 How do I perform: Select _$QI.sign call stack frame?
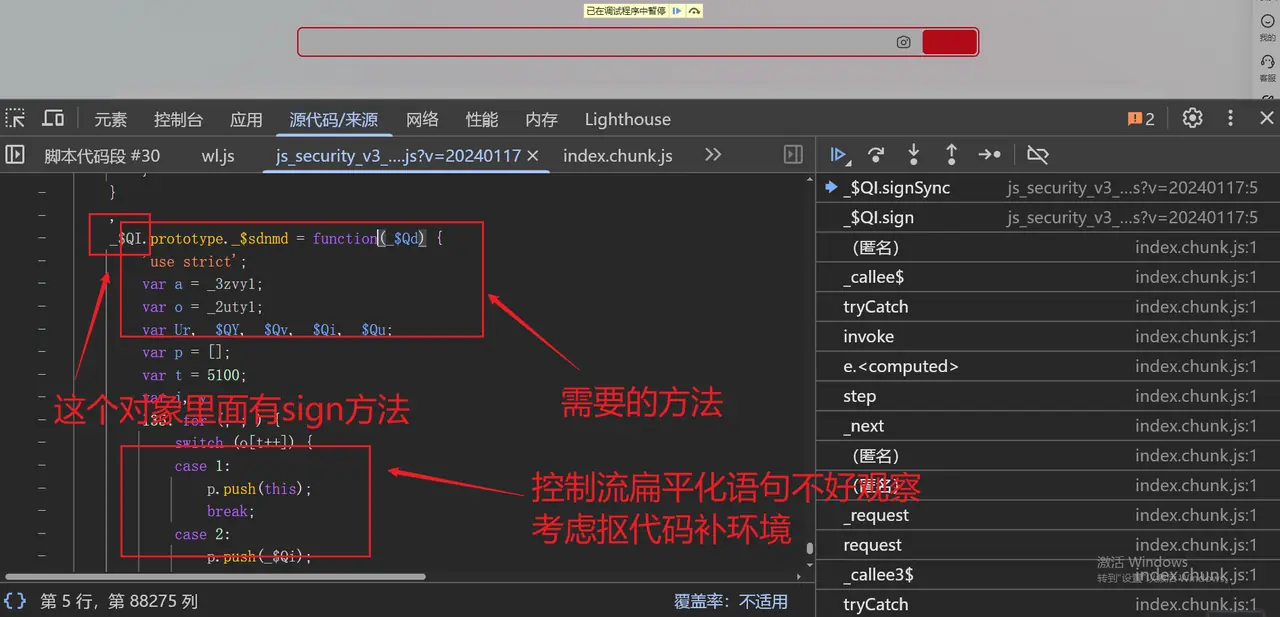878,218
